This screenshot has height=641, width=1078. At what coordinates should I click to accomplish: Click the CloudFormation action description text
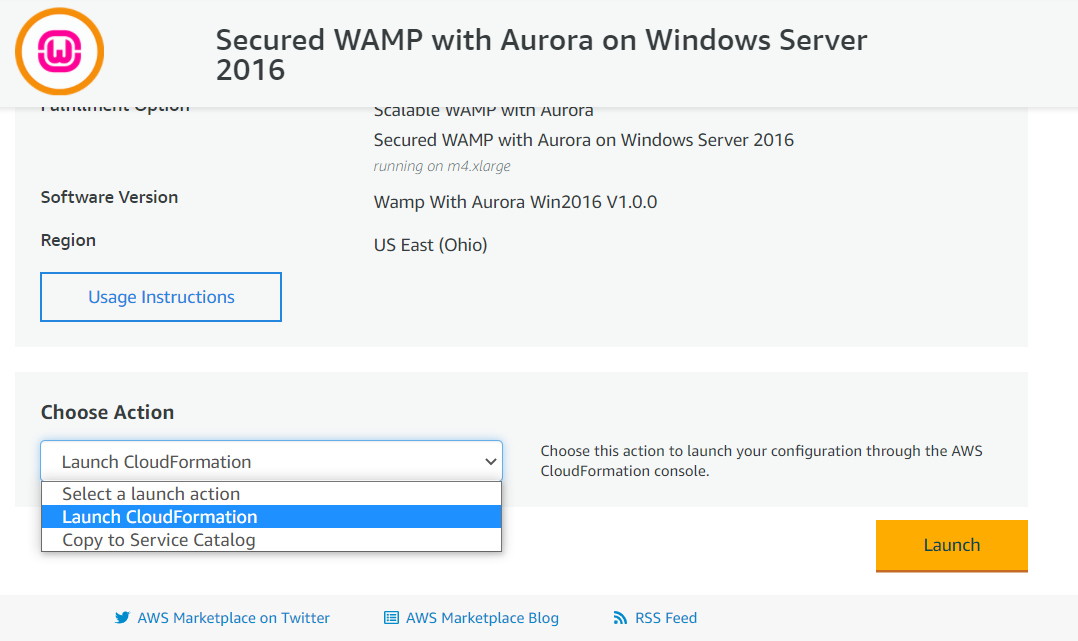point(761,461)
